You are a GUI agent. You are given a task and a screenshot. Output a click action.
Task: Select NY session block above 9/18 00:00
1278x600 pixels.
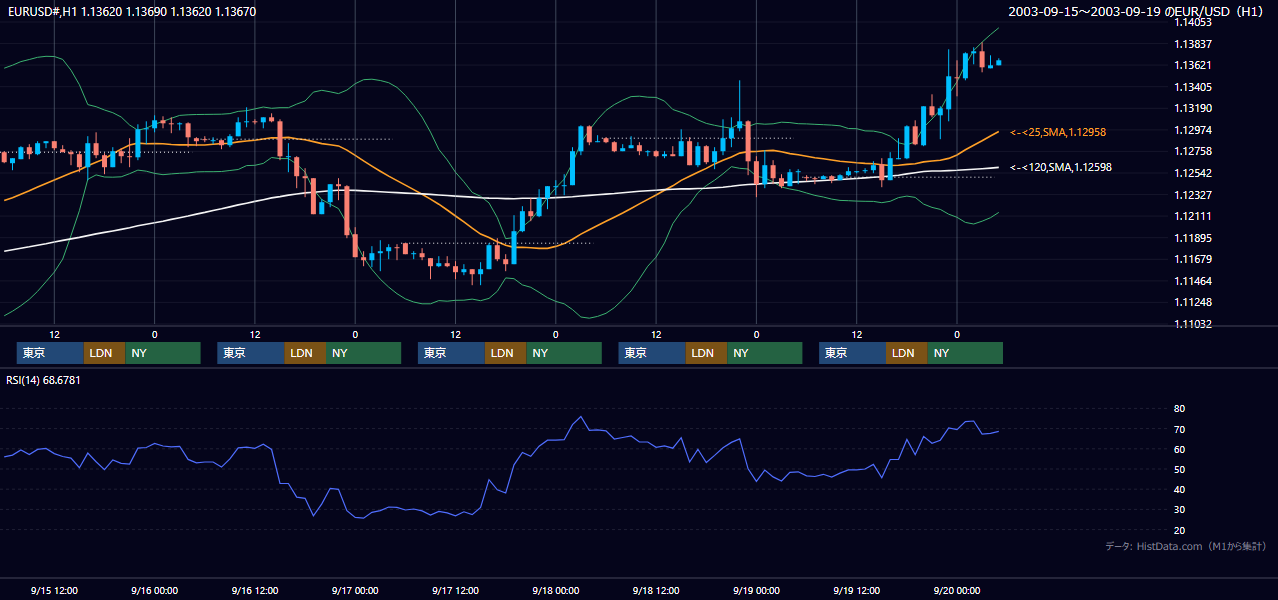pos(564,353)
